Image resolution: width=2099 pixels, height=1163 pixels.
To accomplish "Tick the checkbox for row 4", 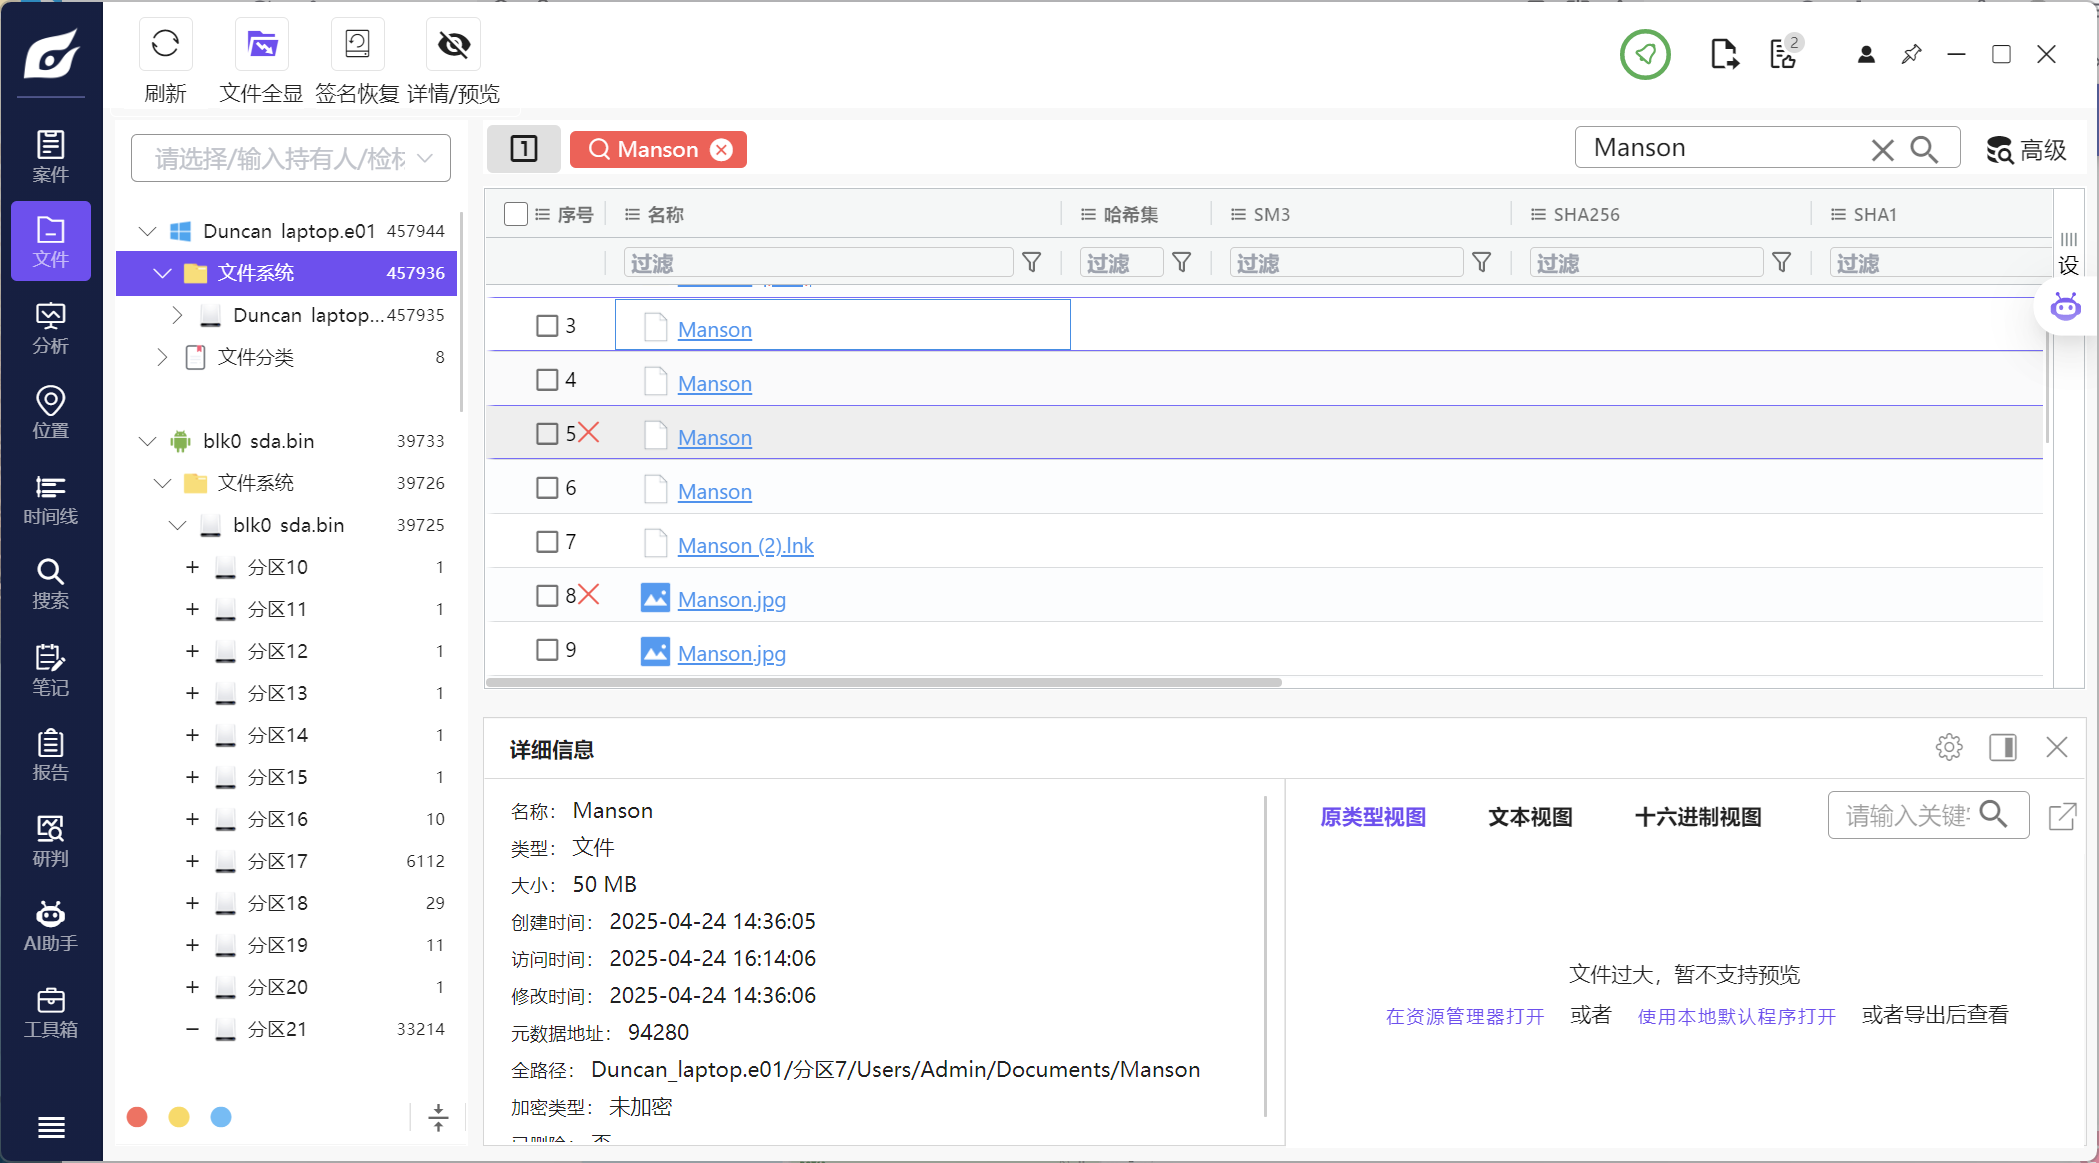I will click(x=547, y=380).
